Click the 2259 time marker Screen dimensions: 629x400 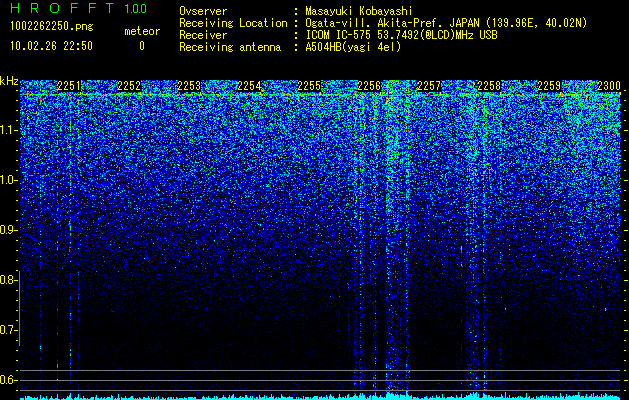point(549,86)
